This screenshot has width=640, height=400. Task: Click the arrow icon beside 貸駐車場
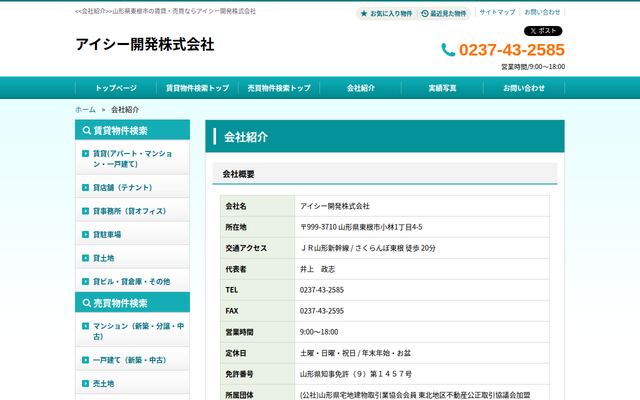click(x=85, y=234)
